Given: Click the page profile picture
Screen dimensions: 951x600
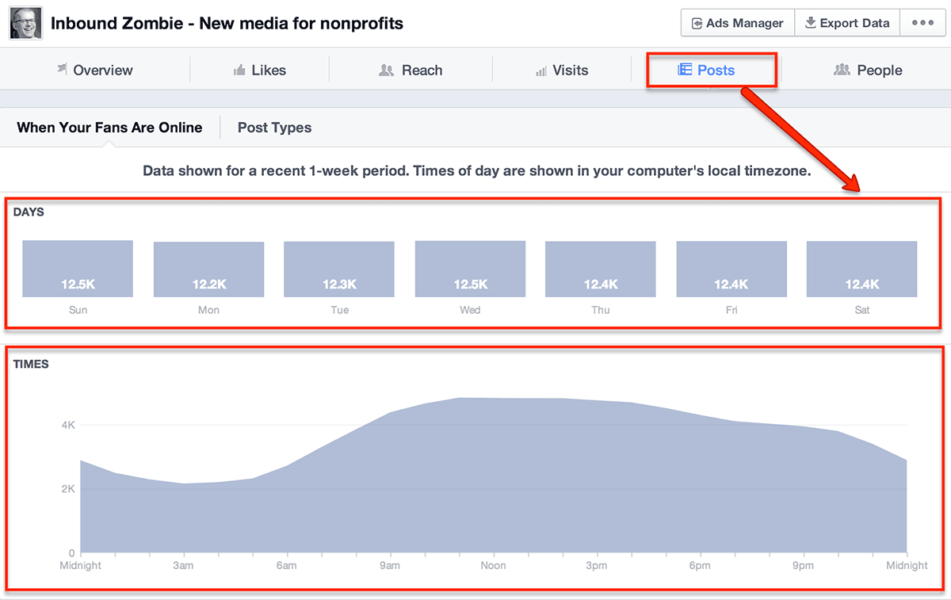Looking at the screenshot, I should [x=25, y=21].
